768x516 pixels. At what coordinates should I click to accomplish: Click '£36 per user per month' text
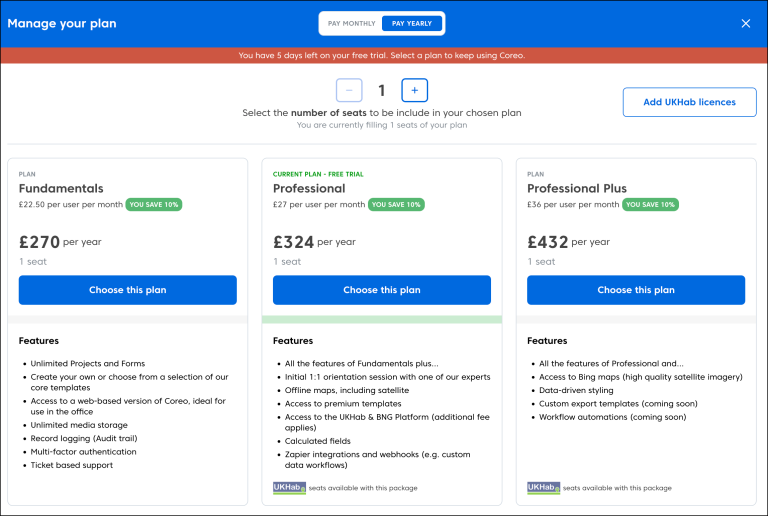573,205
